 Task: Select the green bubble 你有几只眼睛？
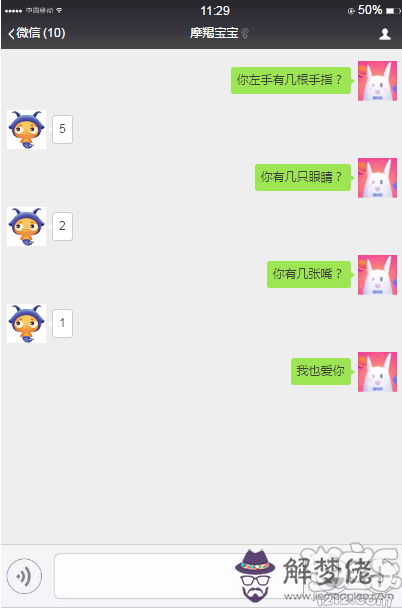point(304,177)
